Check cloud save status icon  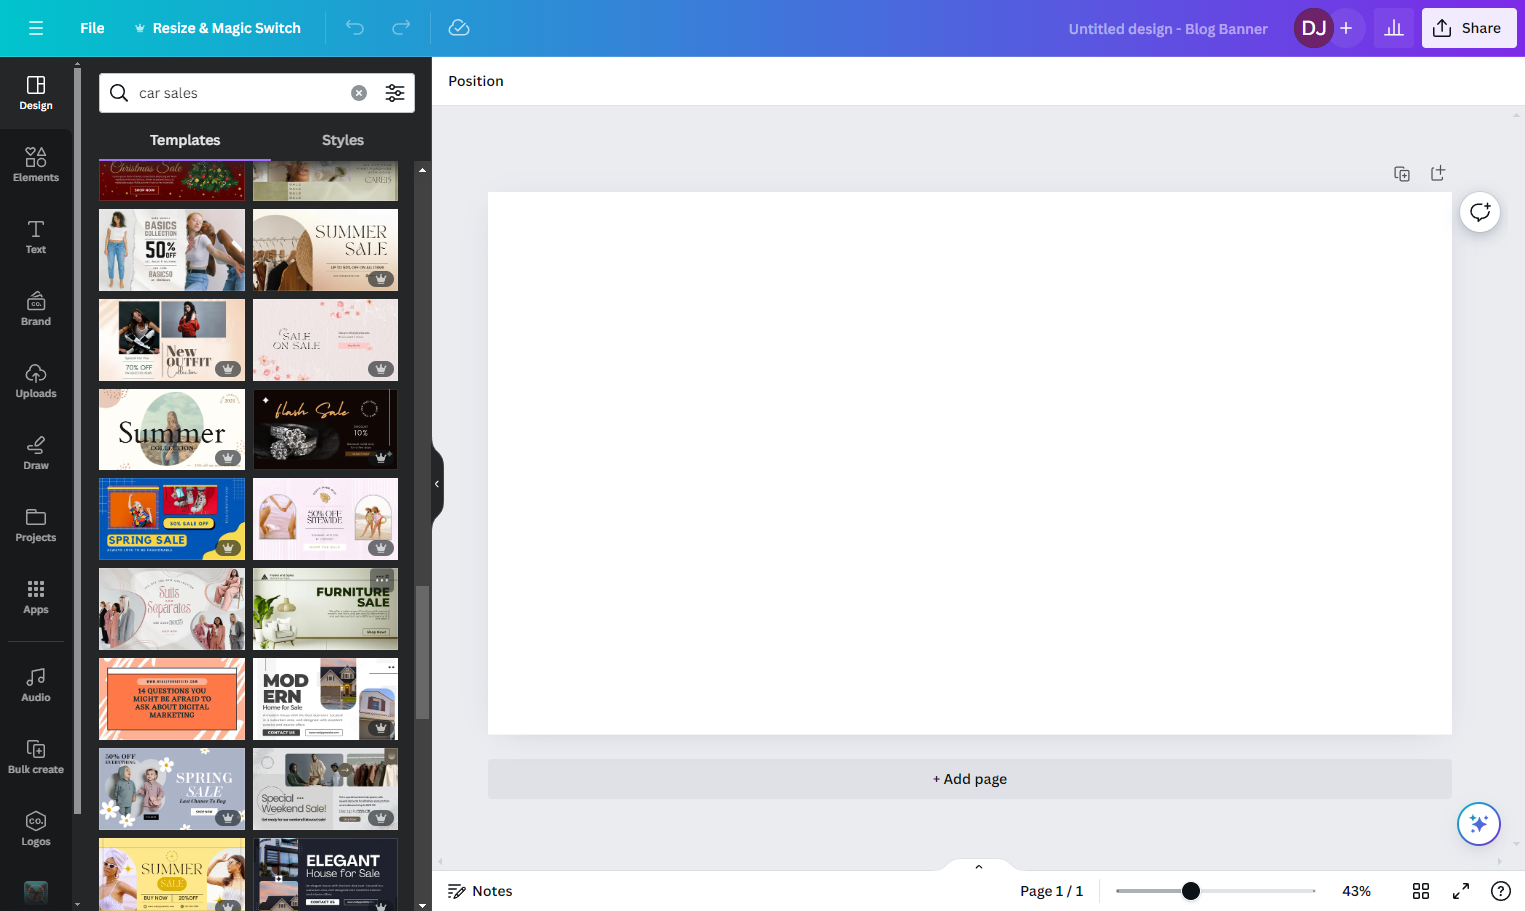tap(459, 28)
